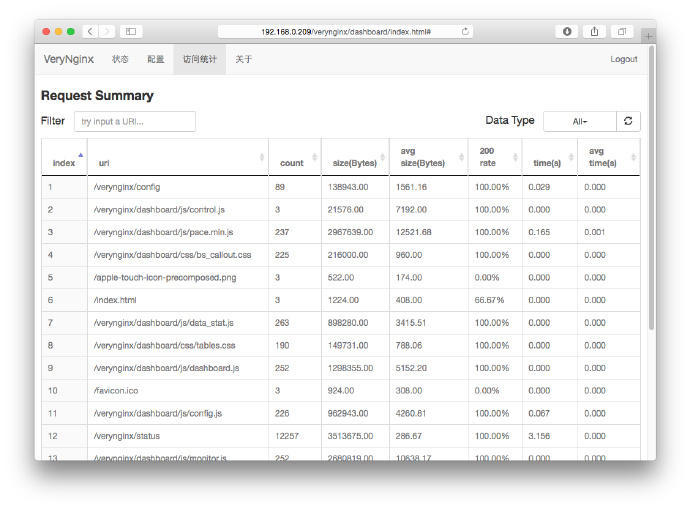Click time value 0.029

click(x=539, y=187)
